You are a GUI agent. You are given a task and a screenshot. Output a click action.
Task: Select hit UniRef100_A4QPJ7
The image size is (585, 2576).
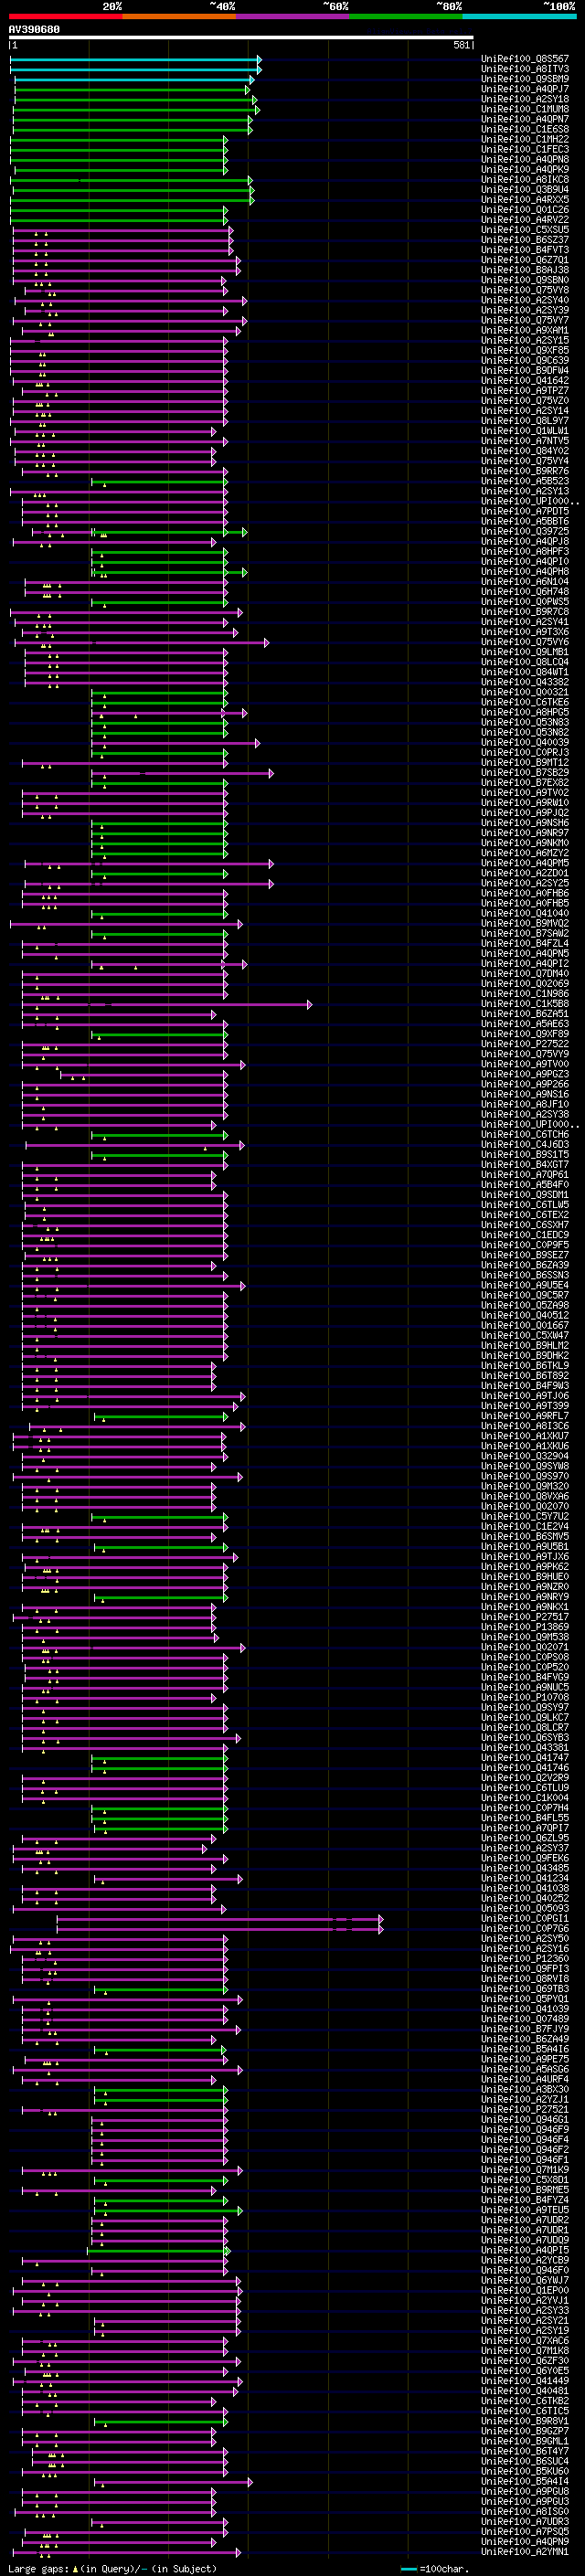click(525, 89)
